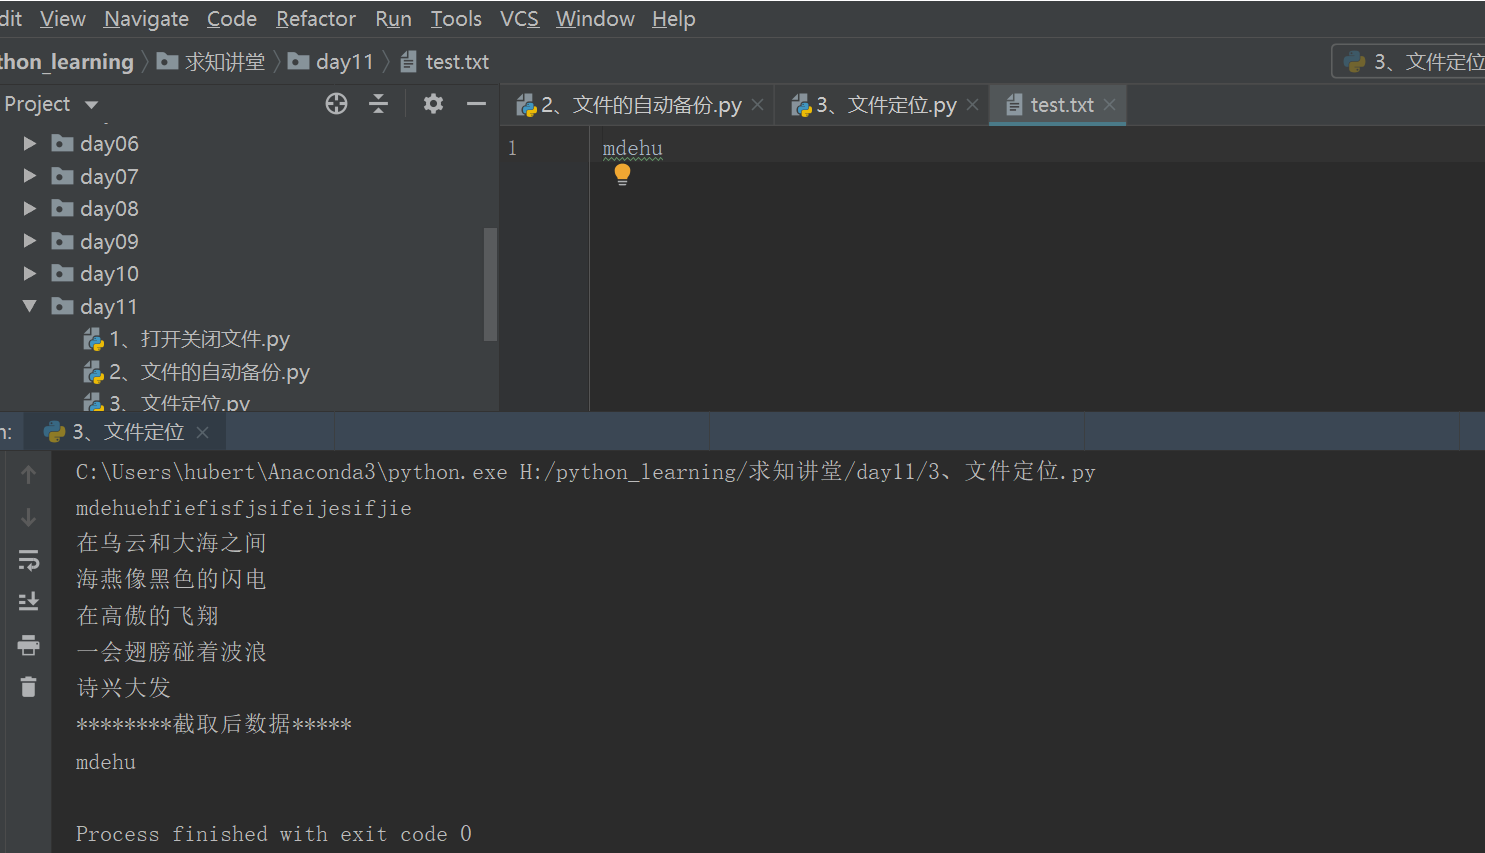Viewport: 1485px width, 853px height.
Task: Open the View menu
Action: (x=63, y=19)
